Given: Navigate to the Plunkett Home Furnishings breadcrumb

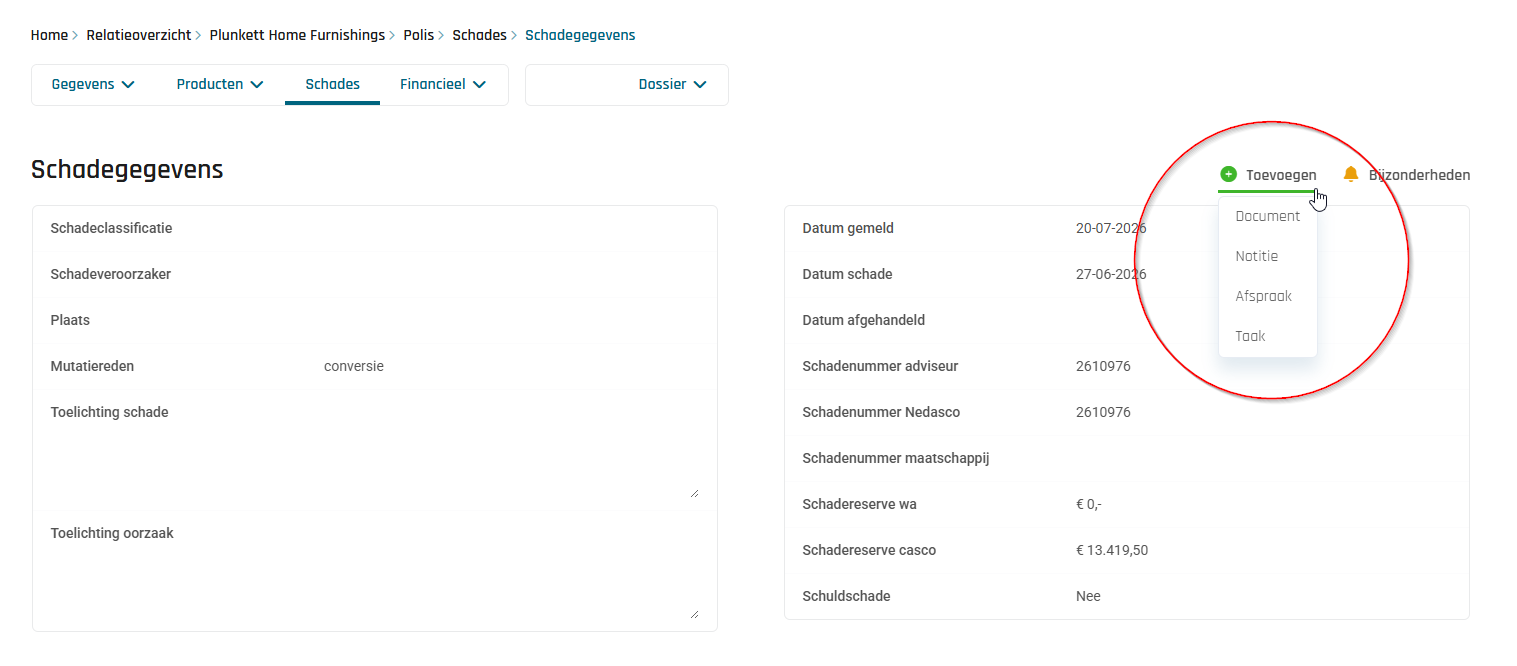Looking at the screenshot, I should [x=297, y=35].
